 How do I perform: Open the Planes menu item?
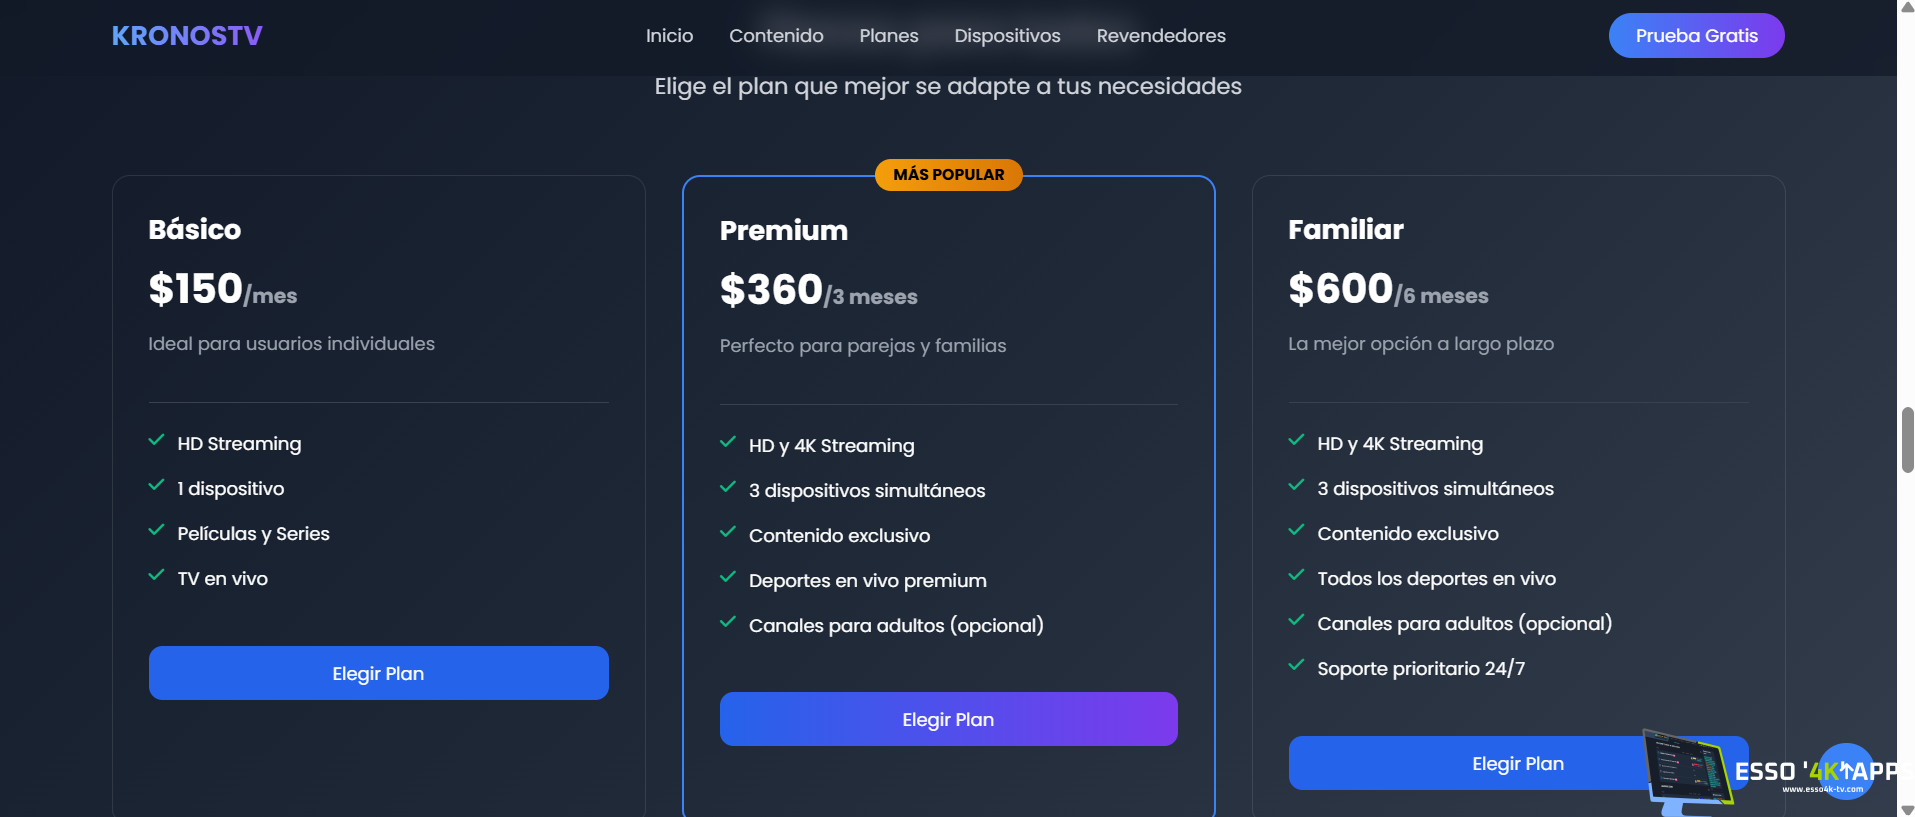pos(888,36)
